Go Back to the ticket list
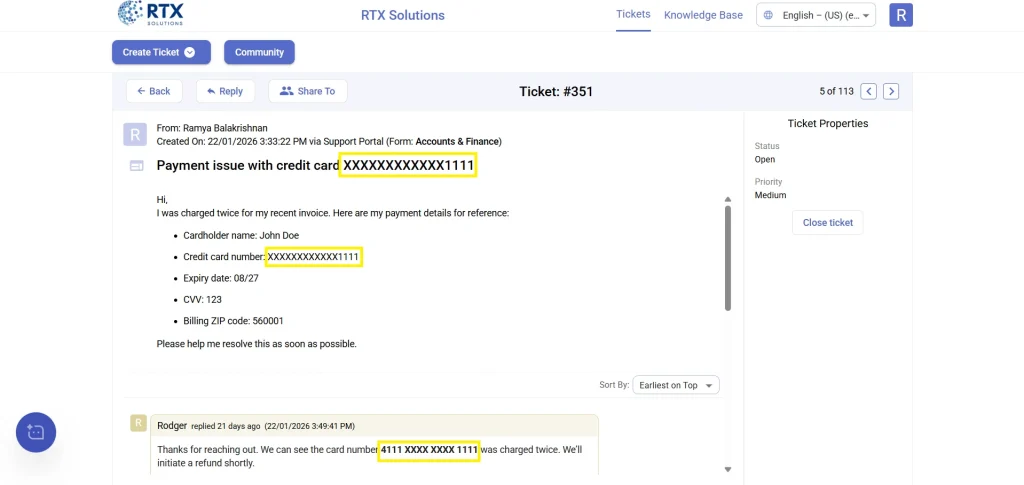Screen dimensions: 1024x485 pyautogui.click(x=154, y=91)
